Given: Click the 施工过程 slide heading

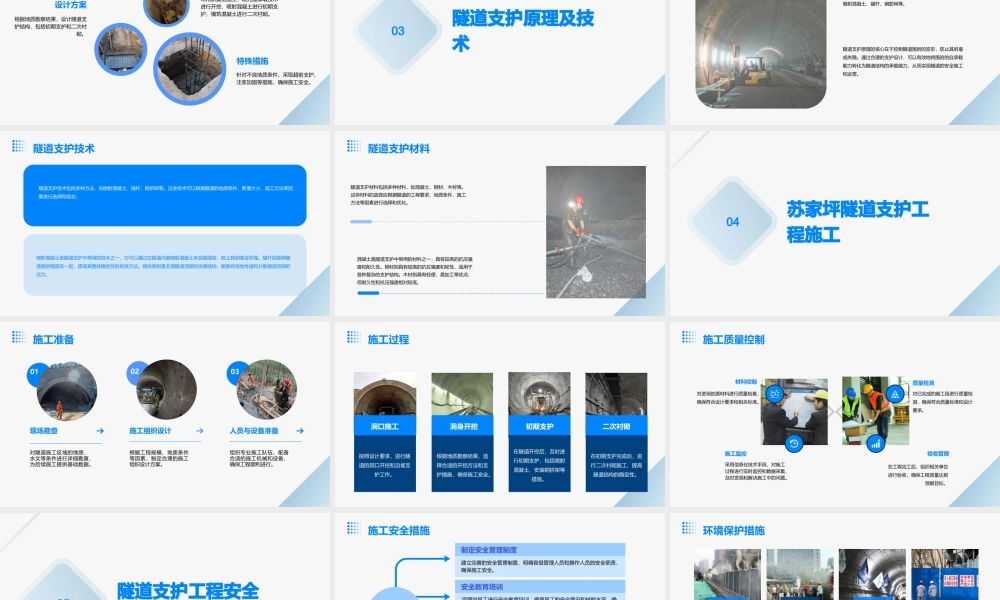Looking at the screenshot, I should point(388,339).
